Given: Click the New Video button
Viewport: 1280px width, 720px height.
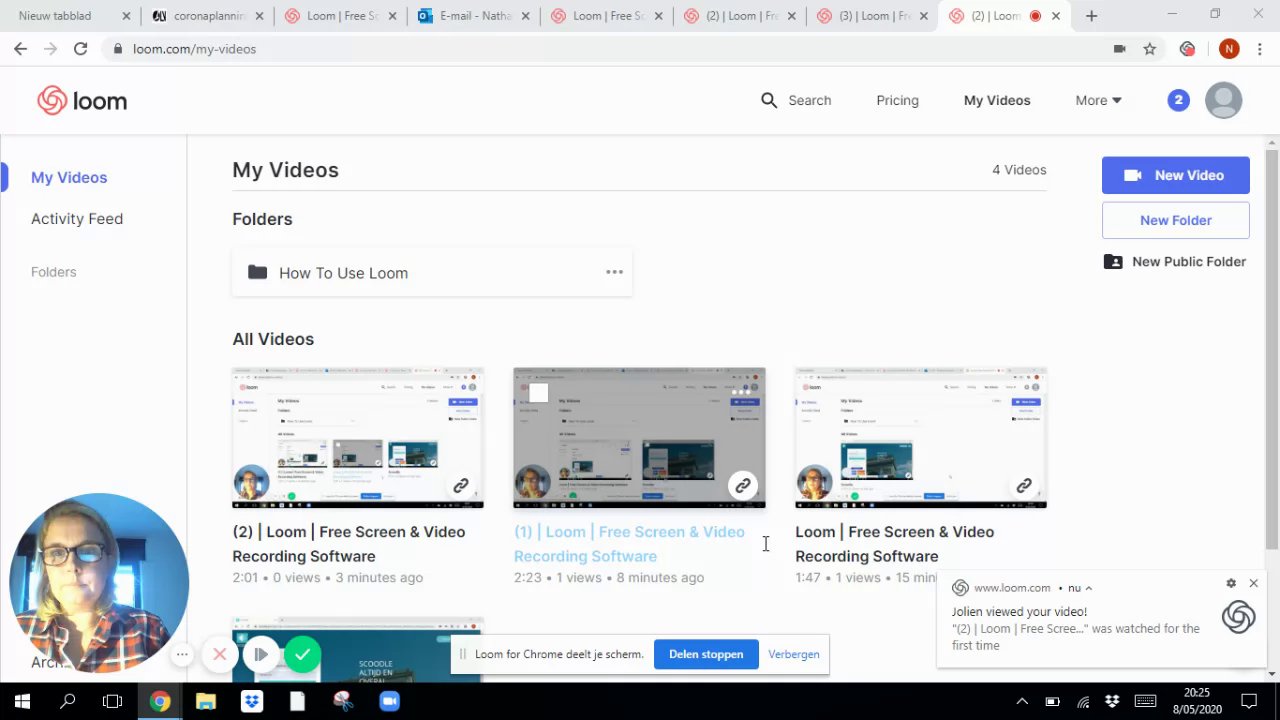Looking at the screenshot, I should click(1176, 175).
